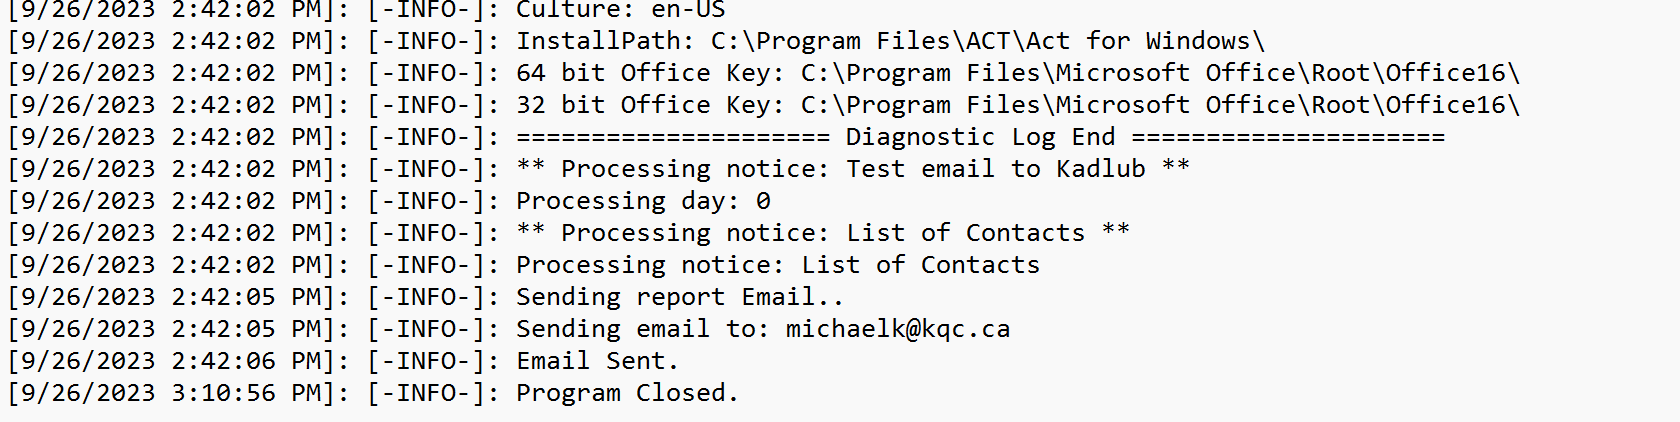Click the 'Sending email to:' label text
The width and height of the screenshot is (1680, 422).
[643, 329]
